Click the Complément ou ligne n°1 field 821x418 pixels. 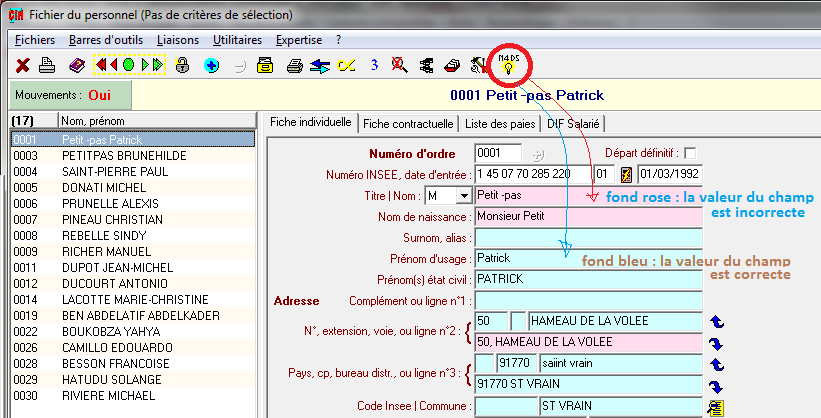pyautogui.click(x=588, y=301)
